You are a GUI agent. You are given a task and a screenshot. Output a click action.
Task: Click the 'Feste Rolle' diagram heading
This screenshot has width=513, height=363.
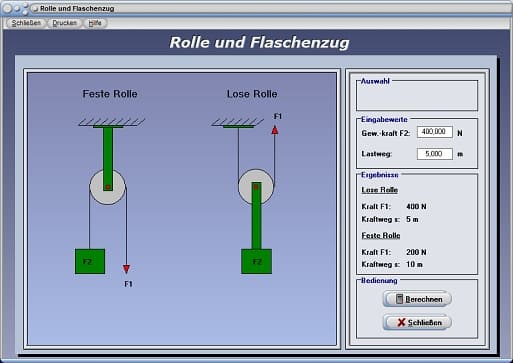[x=110, y=94]
